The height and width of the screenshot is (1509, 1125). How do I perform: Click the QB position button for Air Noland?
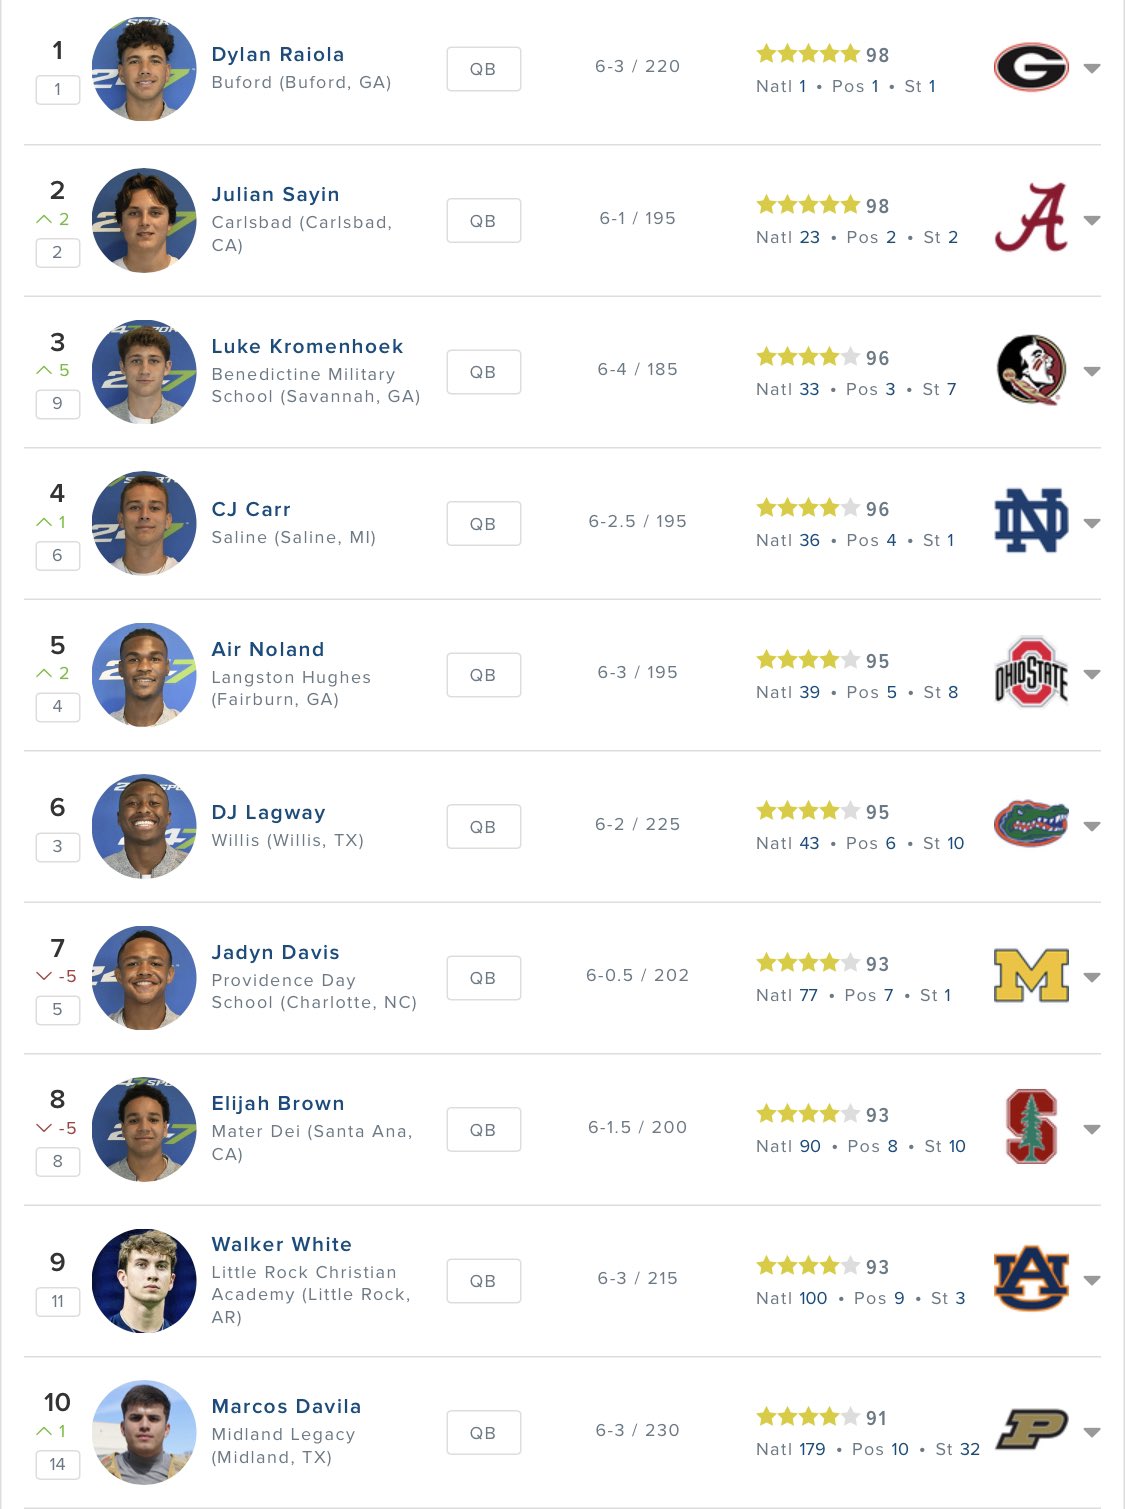pyautogui.click(x=483, y=675)
